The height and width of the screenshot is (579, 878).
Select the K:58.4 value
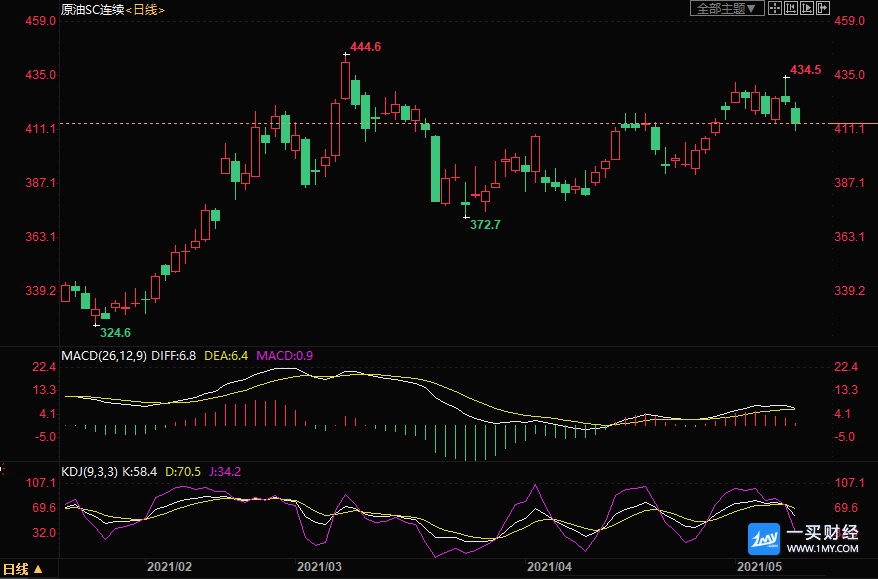[x=139, y=471]
